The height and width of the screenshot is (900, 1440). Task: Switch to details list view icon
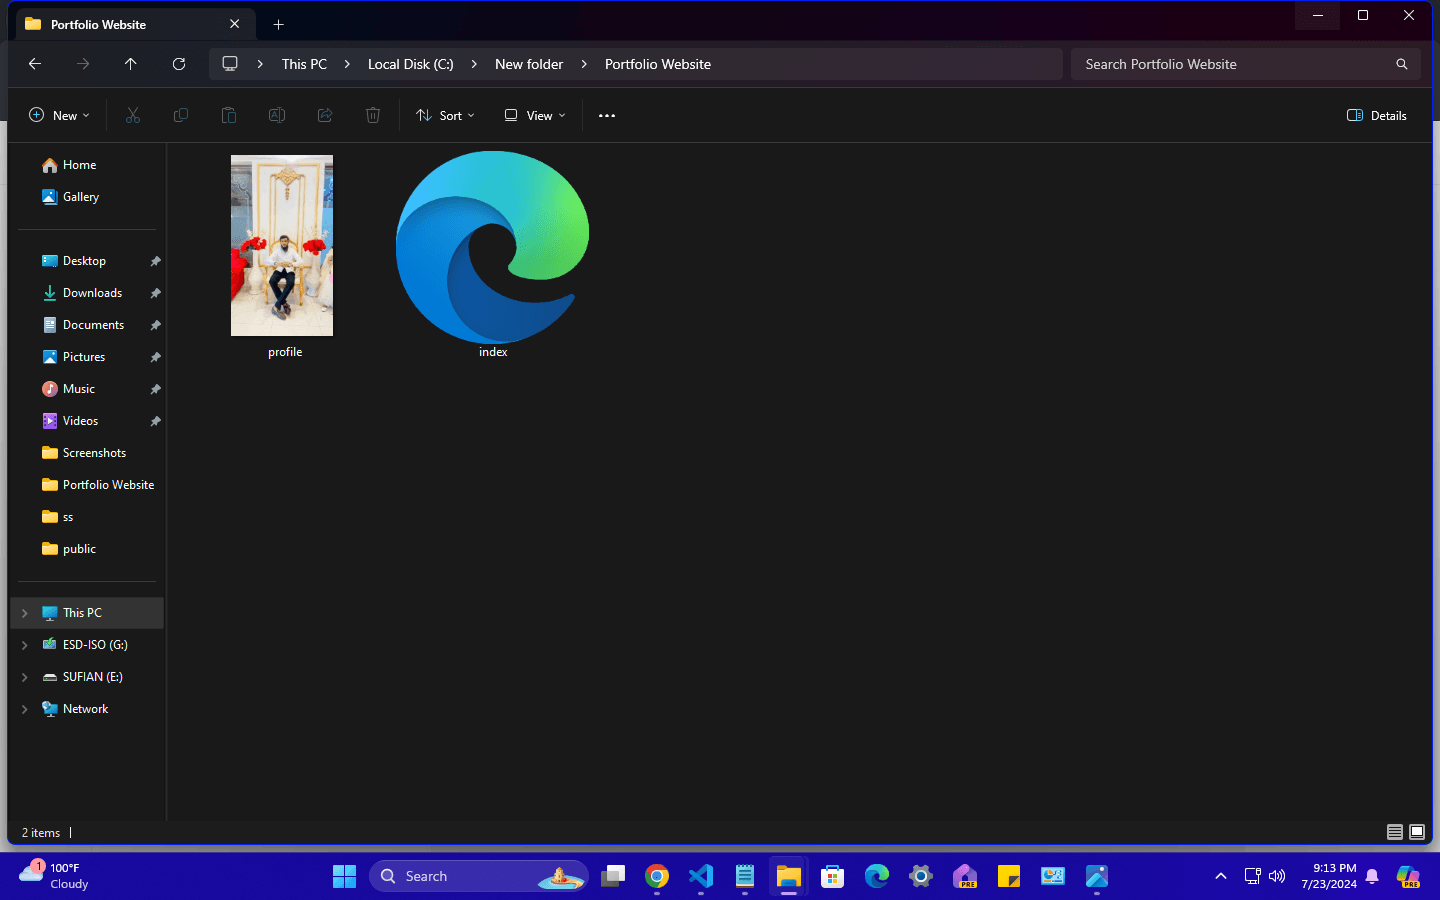tap(1395, 832)
